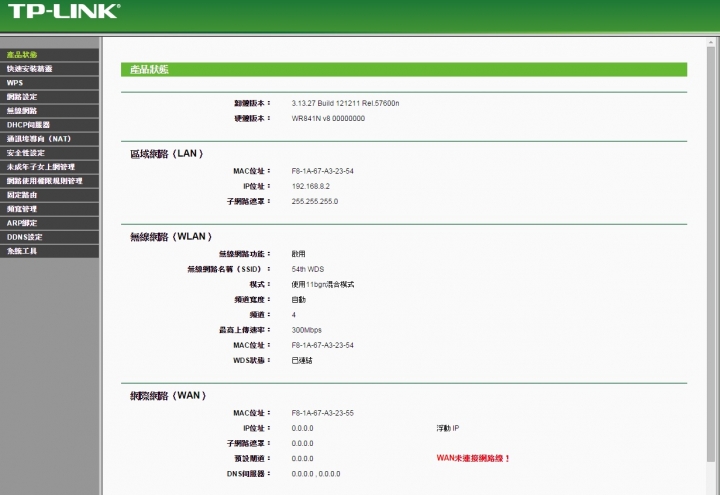Viewport: 720px width, 495px height.
Task: Click the 無線網路名稱 (SSID) label
Action: coord(229,269)
